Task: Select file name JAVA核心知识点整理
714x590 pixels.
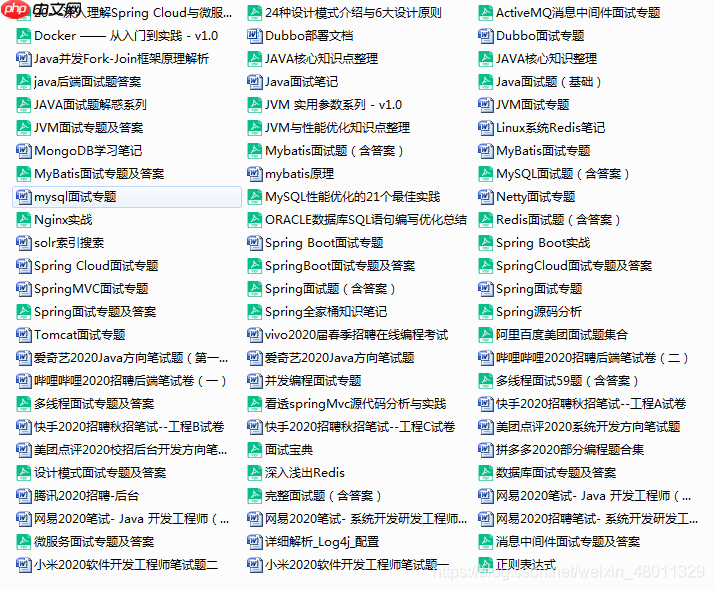Action: point(321,59)
